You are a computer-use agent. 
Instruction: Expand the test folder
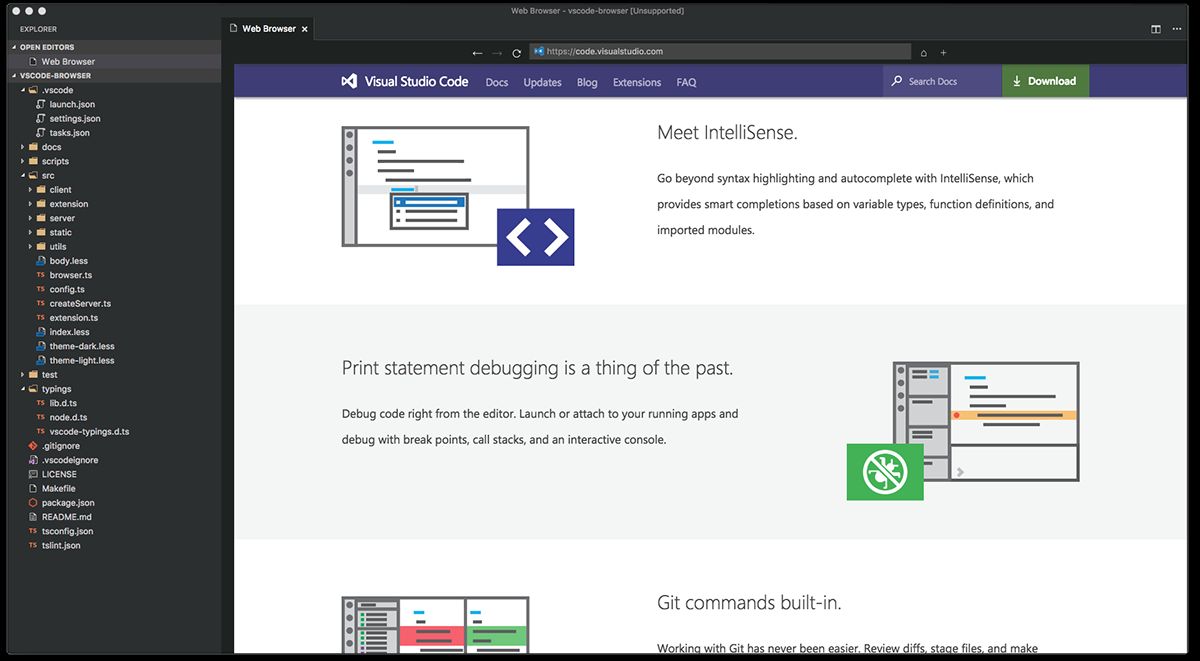[x=23, y=375]
